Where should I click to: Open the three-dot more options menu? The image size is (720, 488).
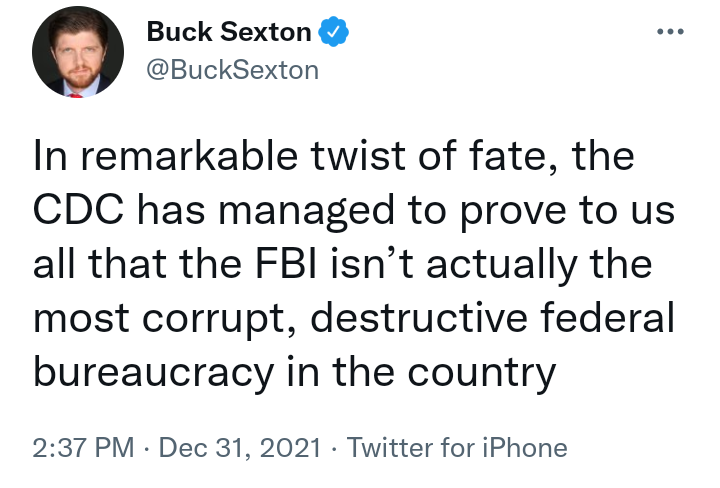coord(670,32)
